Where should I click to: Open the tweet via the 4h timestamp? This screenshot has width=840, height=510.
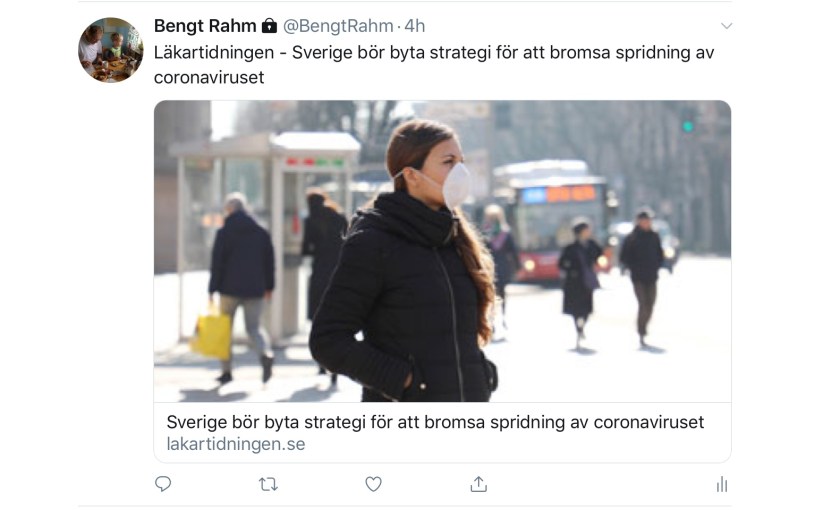point(415,26)
